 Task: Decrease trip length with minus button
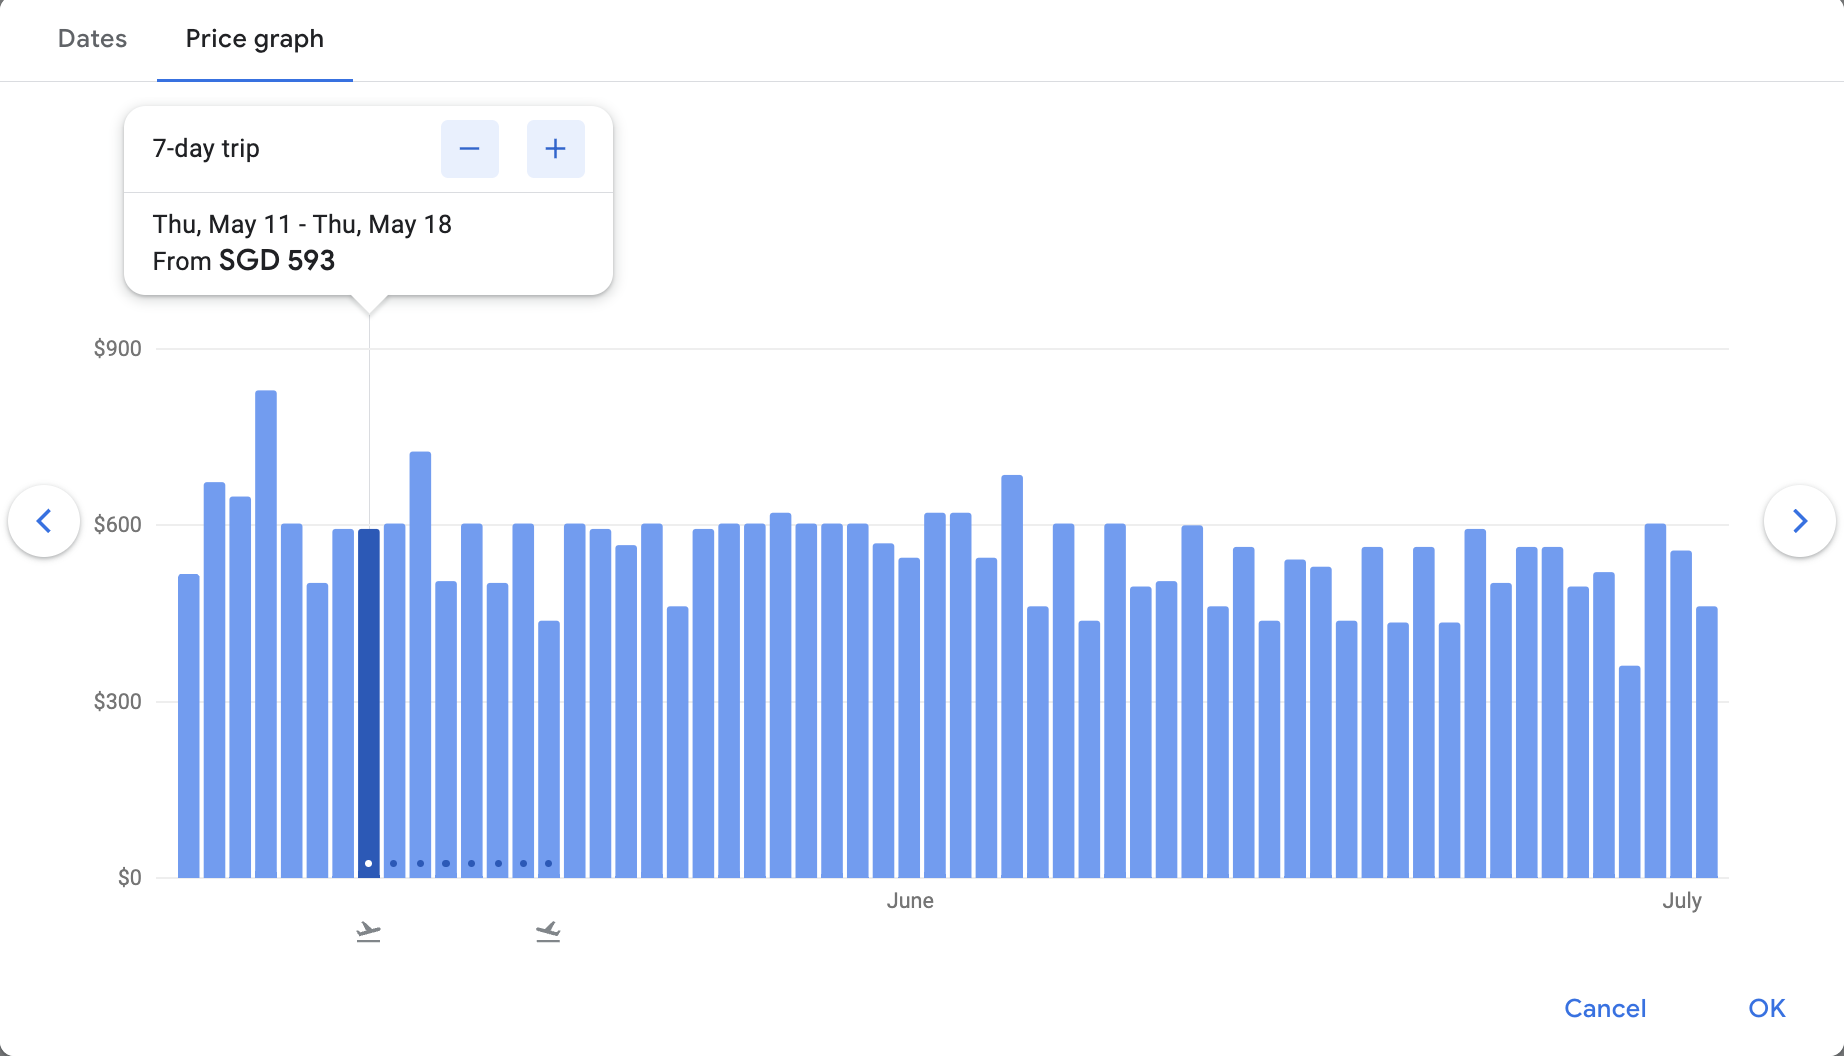point(469,149)
